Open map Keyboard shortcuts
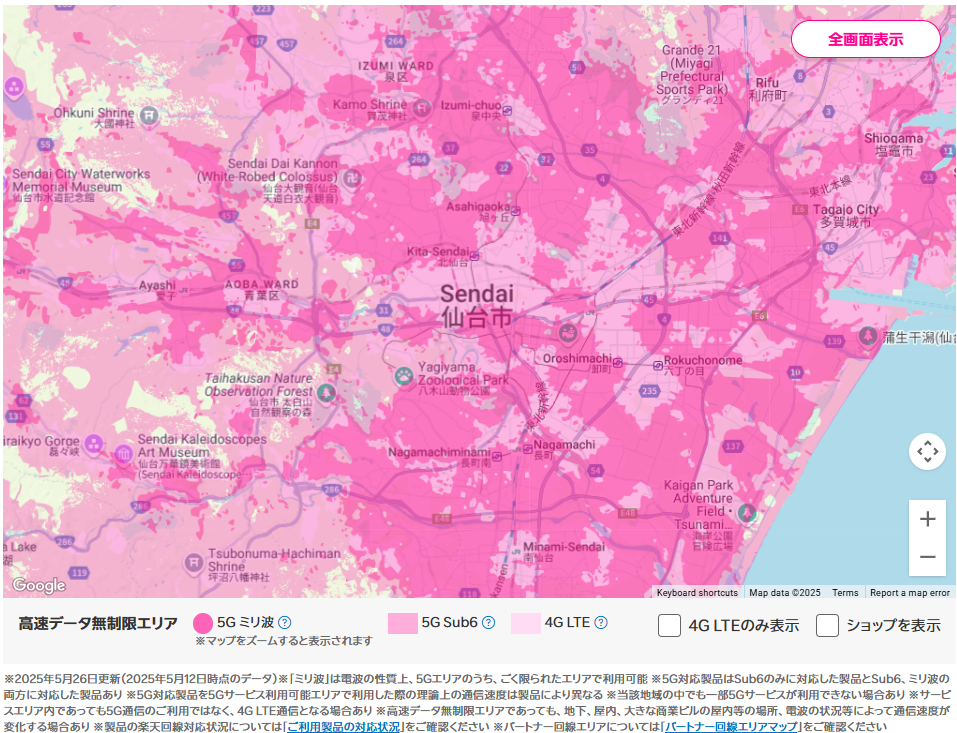 point(697,593)
